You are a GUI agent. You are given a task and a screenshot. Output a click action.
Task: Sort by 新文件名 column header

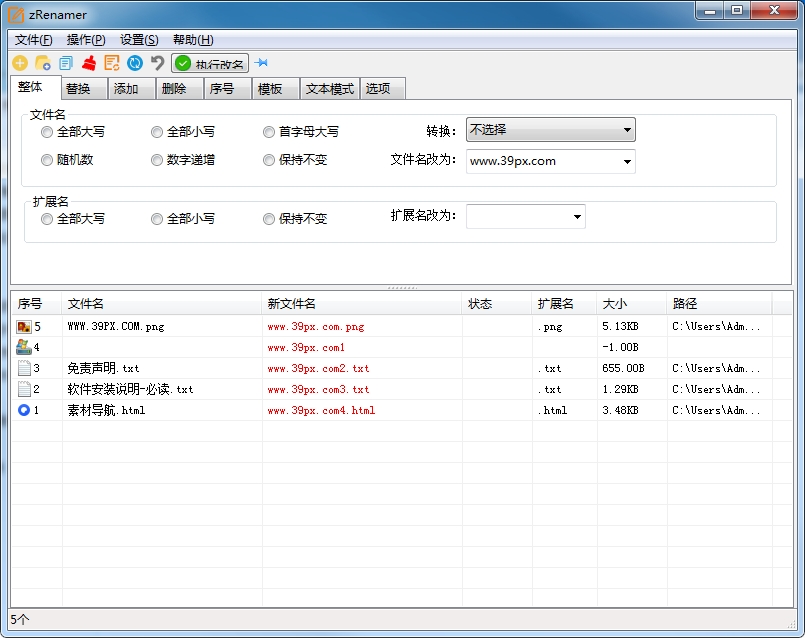click(x=362, y=304)
